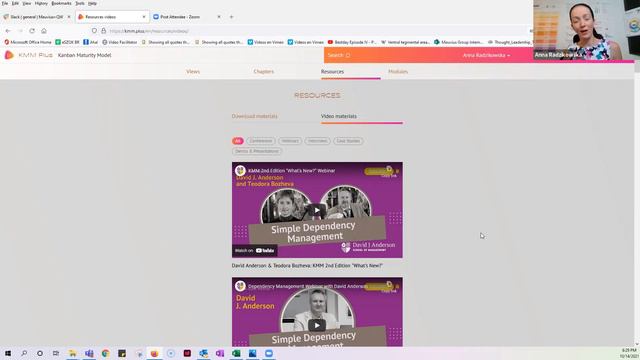Image resolution: width=640 pixels, height=360 pixels.
Task: Open the File menu
Action: (x=5, y=3)
